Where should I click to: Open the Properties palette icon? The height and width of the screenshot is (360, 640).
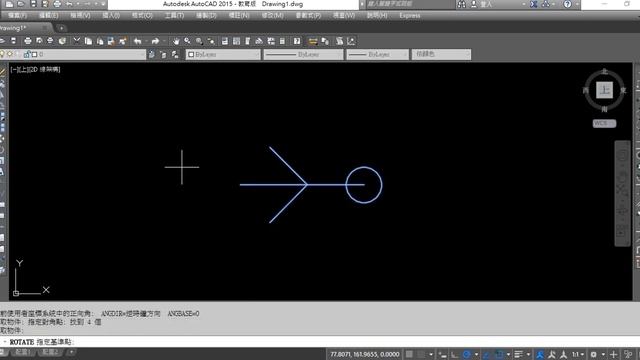point(225,41)
